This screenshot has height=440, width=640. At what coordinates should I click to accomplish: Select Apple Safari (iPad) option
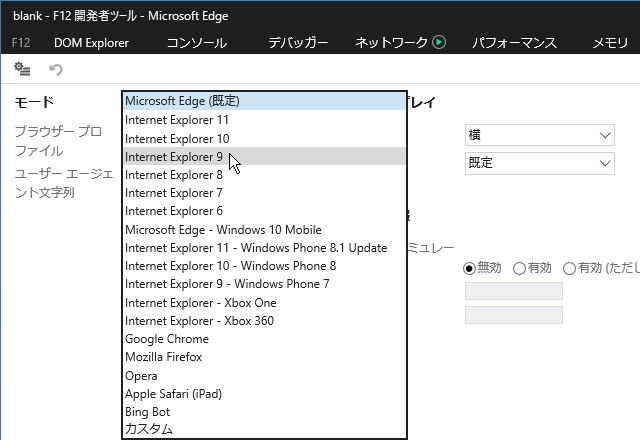tap(264, 394)
